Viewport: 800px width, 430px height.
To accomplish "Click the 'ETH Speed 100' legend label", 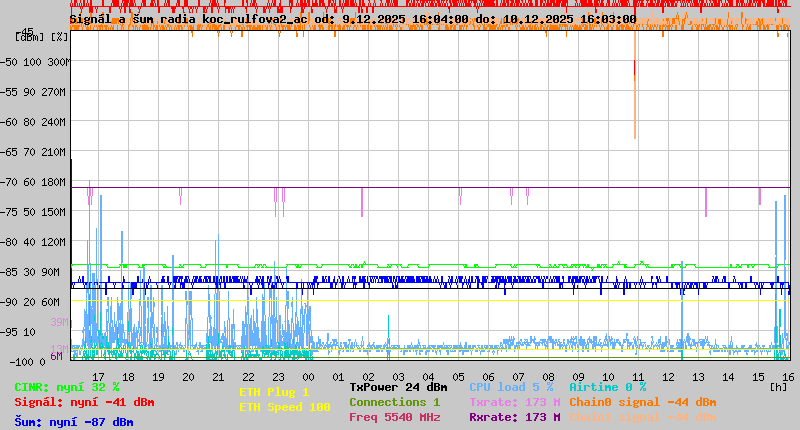I will tap(285, 407).
